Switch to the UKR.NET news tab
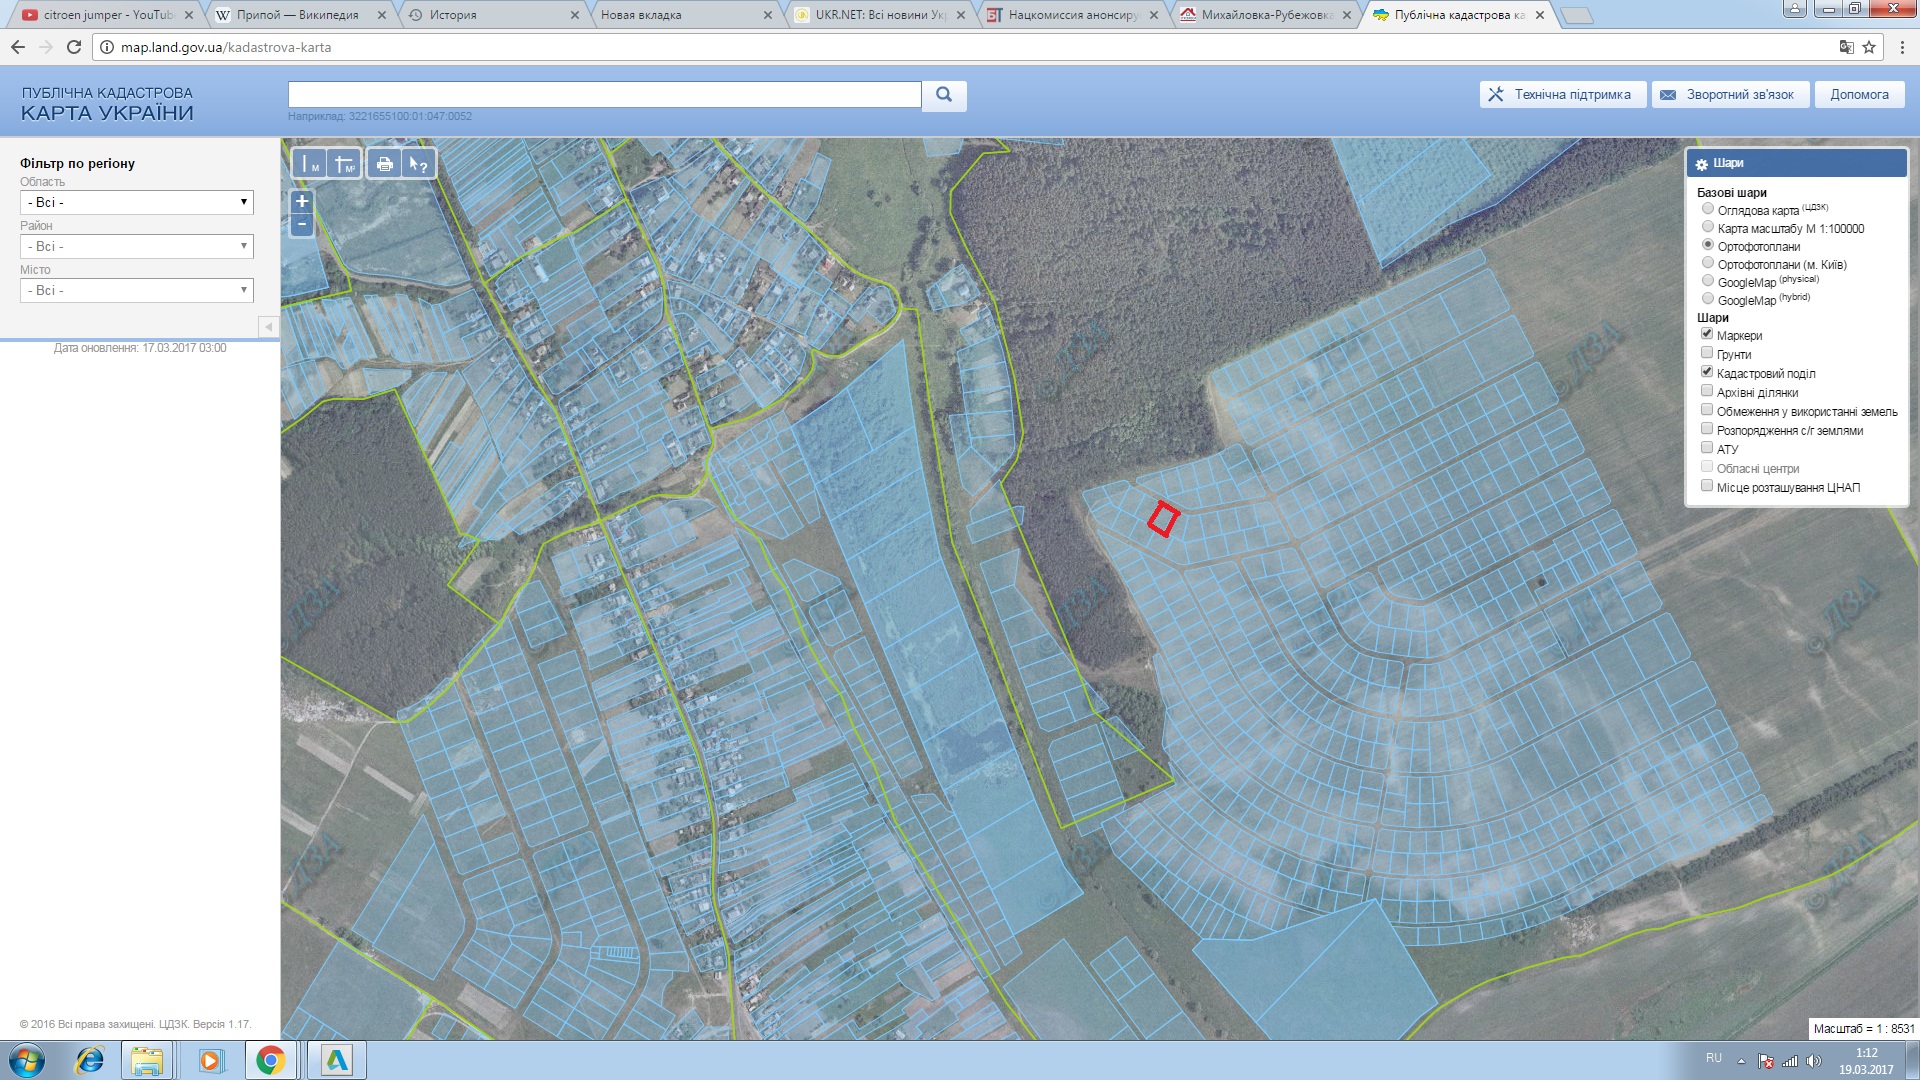This screenshot has width=1920, height=1080. pos(878,15)
